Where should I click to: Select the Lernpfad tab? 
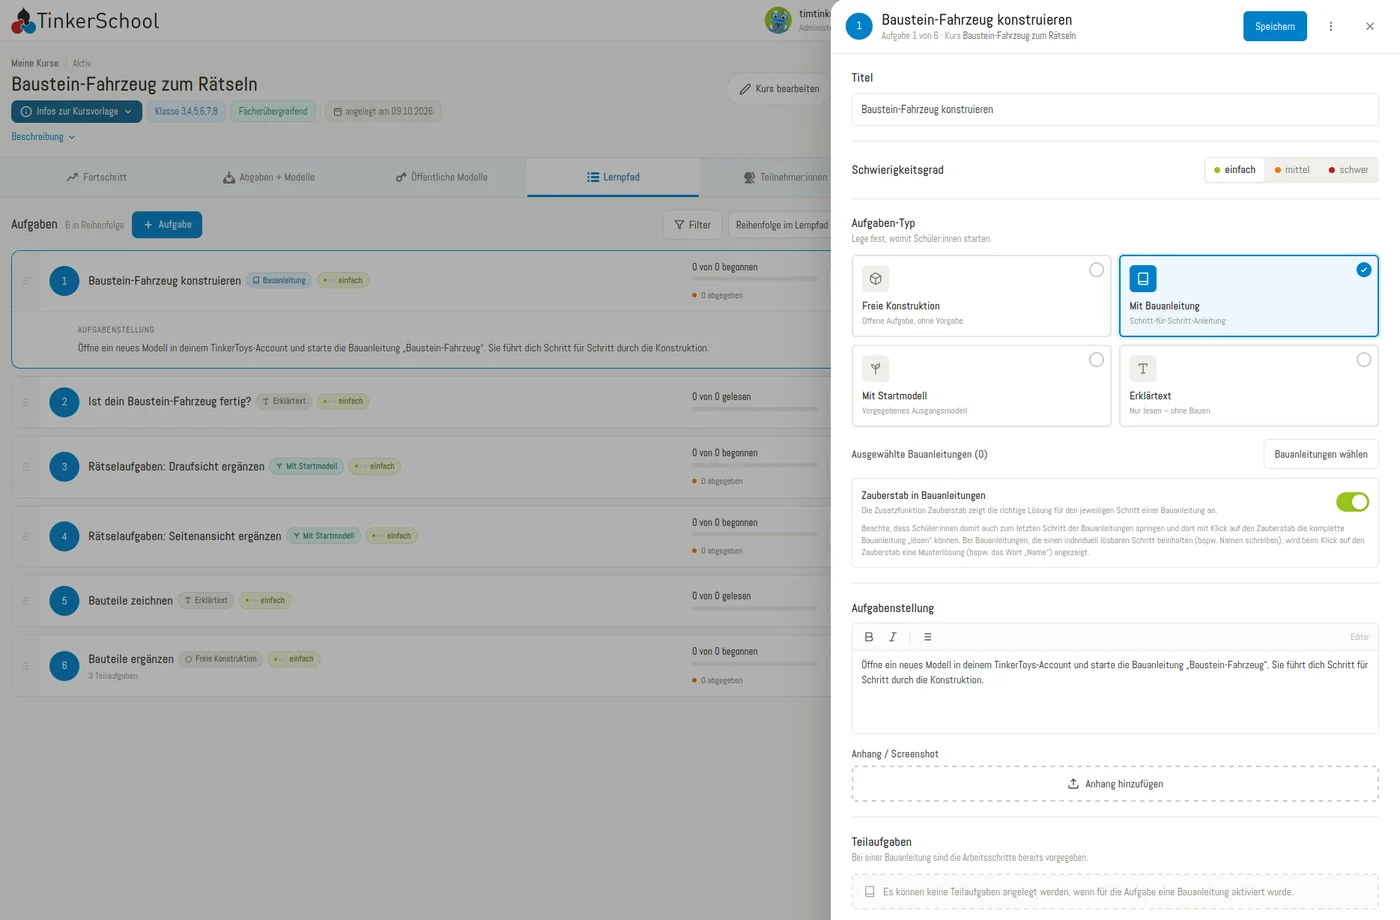click(x=613, y=177)
